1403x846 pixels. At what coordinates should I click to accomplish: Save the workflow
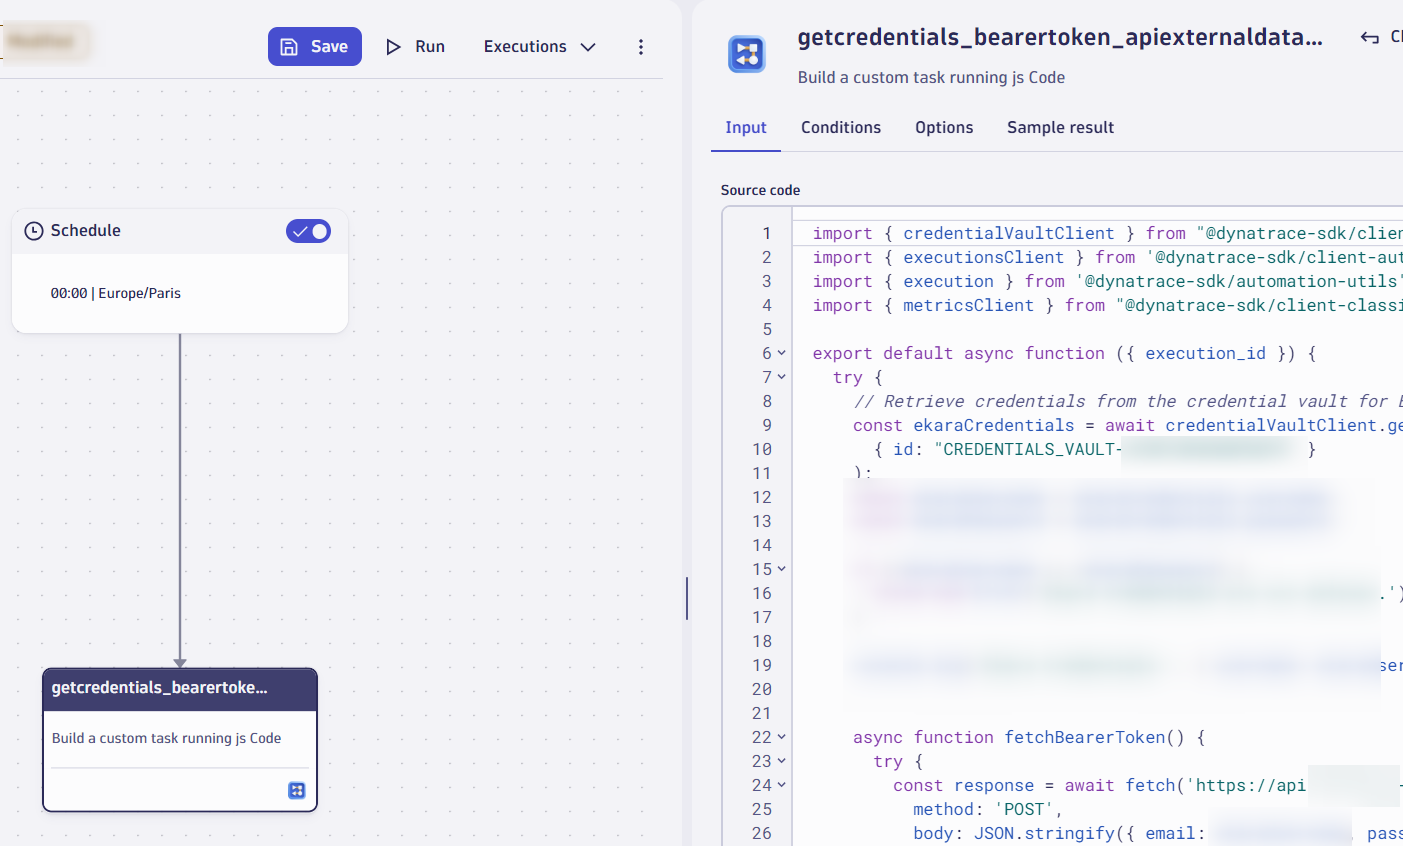click(x=314, y=46)
